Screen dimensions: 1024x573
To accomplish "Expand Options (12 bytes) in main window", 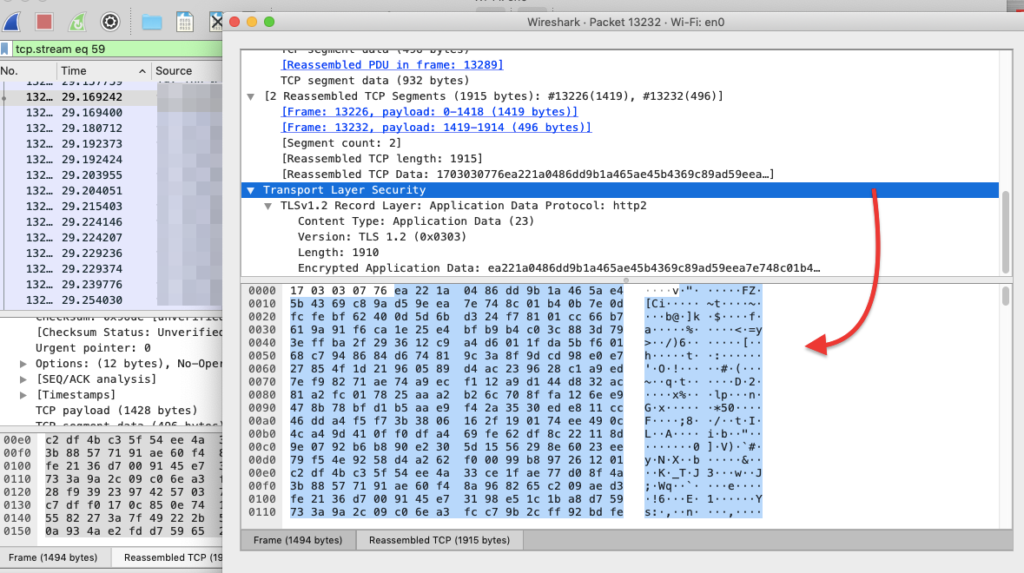I will click(x=24, y=364).
